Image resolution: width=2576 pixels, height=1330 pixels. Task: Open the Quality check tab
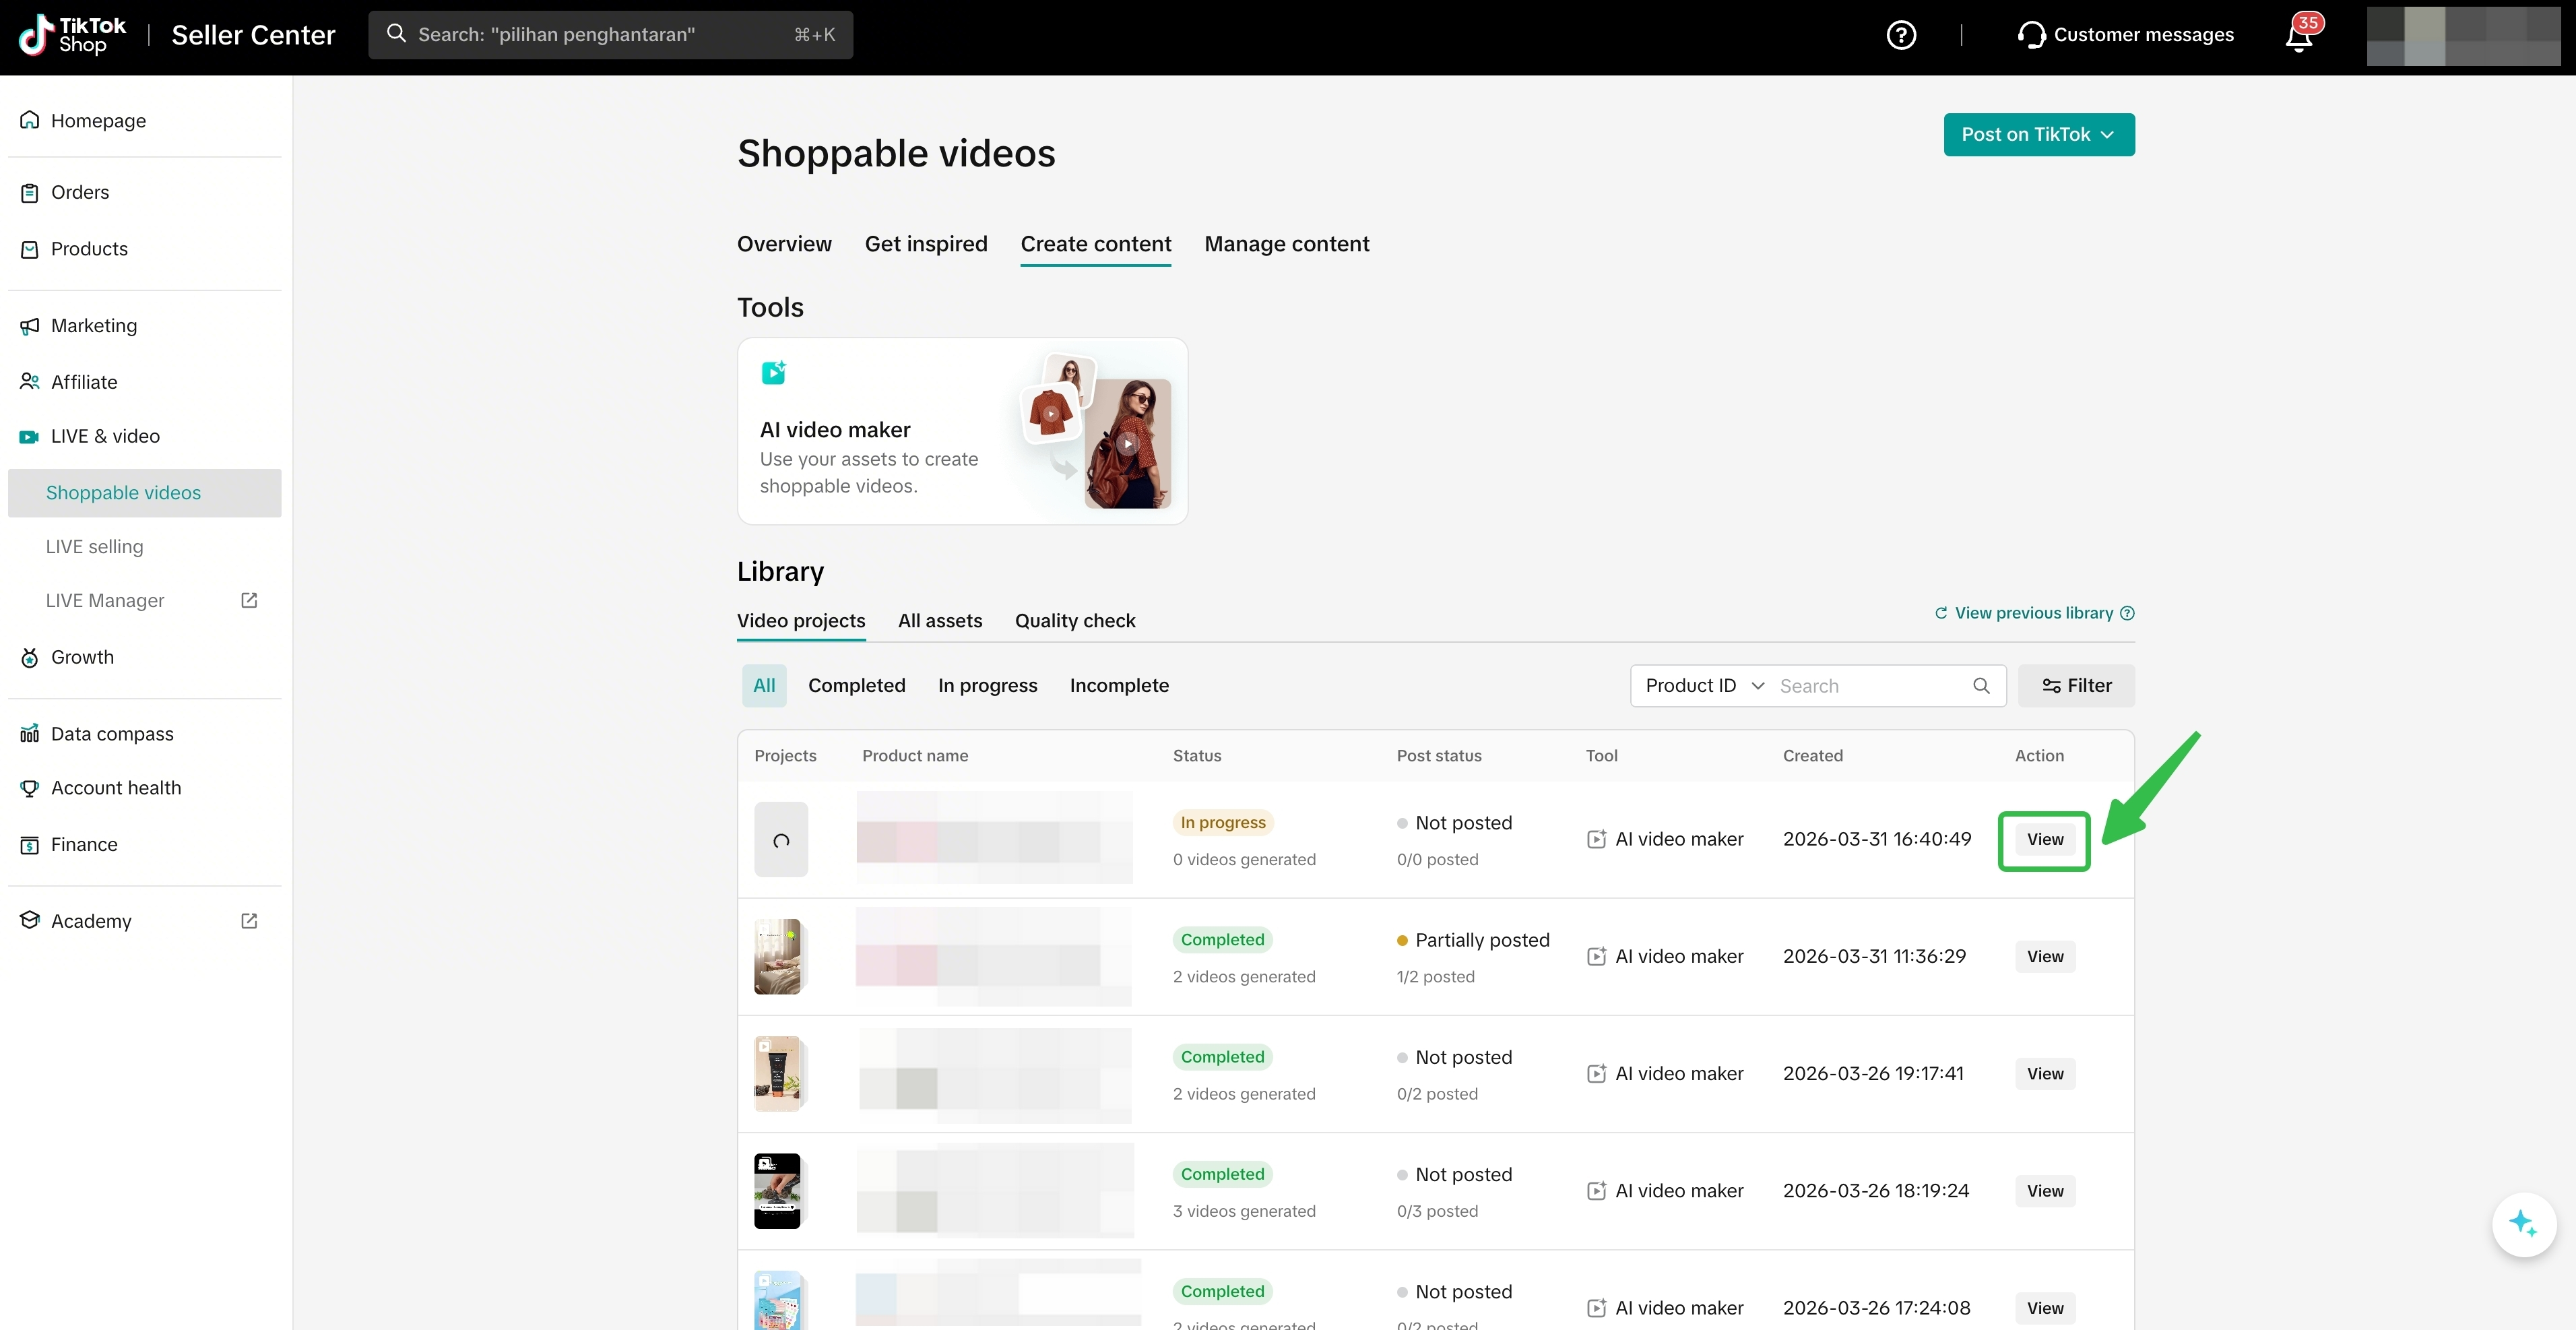(x=1075, y=621)
